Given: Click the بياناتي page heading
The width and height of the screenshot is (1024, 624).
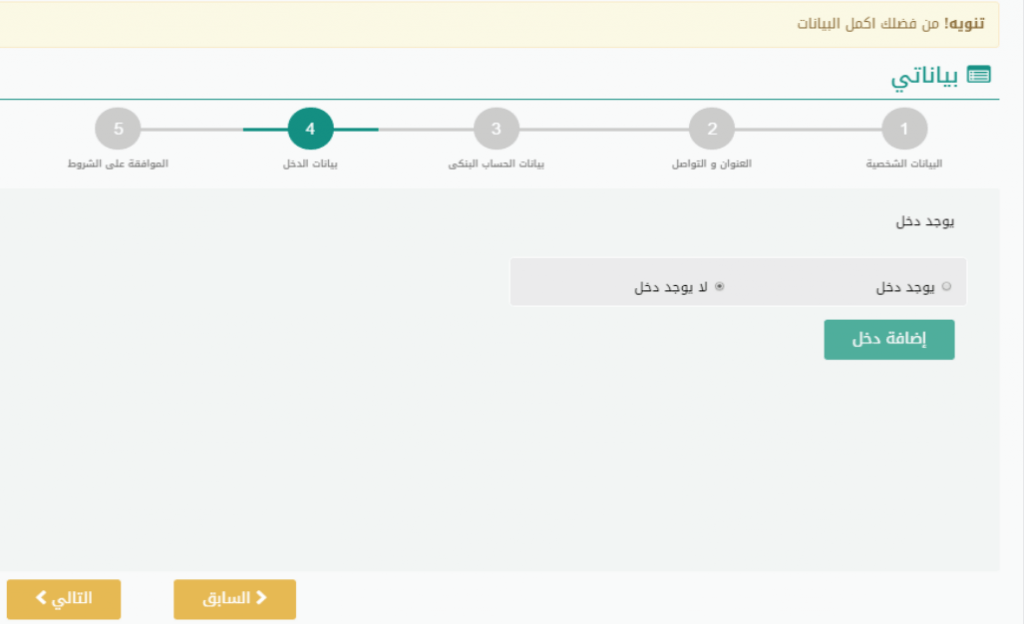Looking at the screenshot, I should 924,76.
